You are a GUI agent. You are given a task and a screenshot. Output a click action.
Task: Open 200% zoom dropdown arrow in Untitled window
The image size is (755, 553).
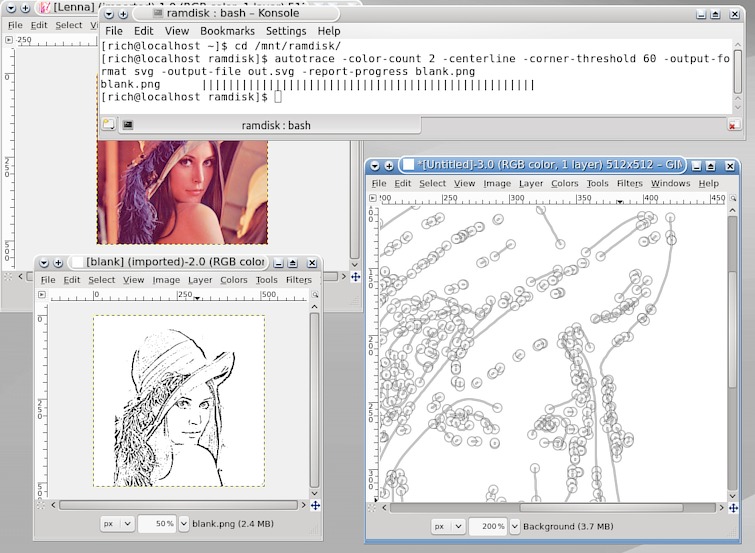coord(515,527)
